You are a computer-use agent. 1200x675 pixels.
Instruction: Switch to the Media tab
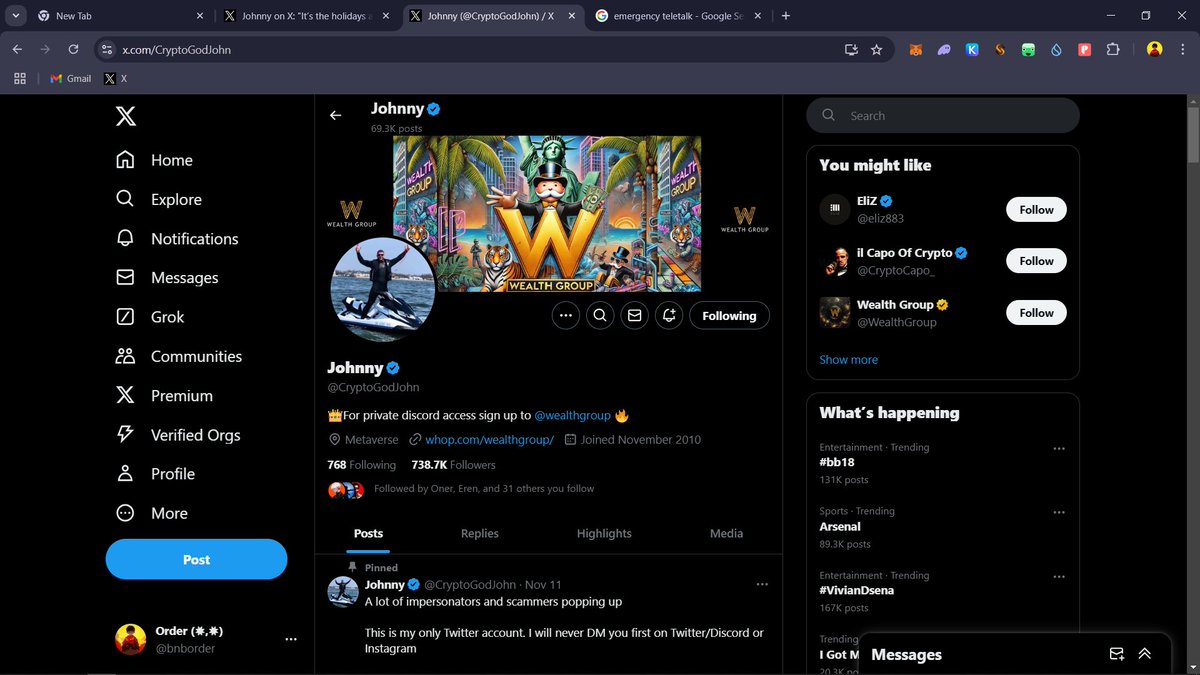pos(726,533)
